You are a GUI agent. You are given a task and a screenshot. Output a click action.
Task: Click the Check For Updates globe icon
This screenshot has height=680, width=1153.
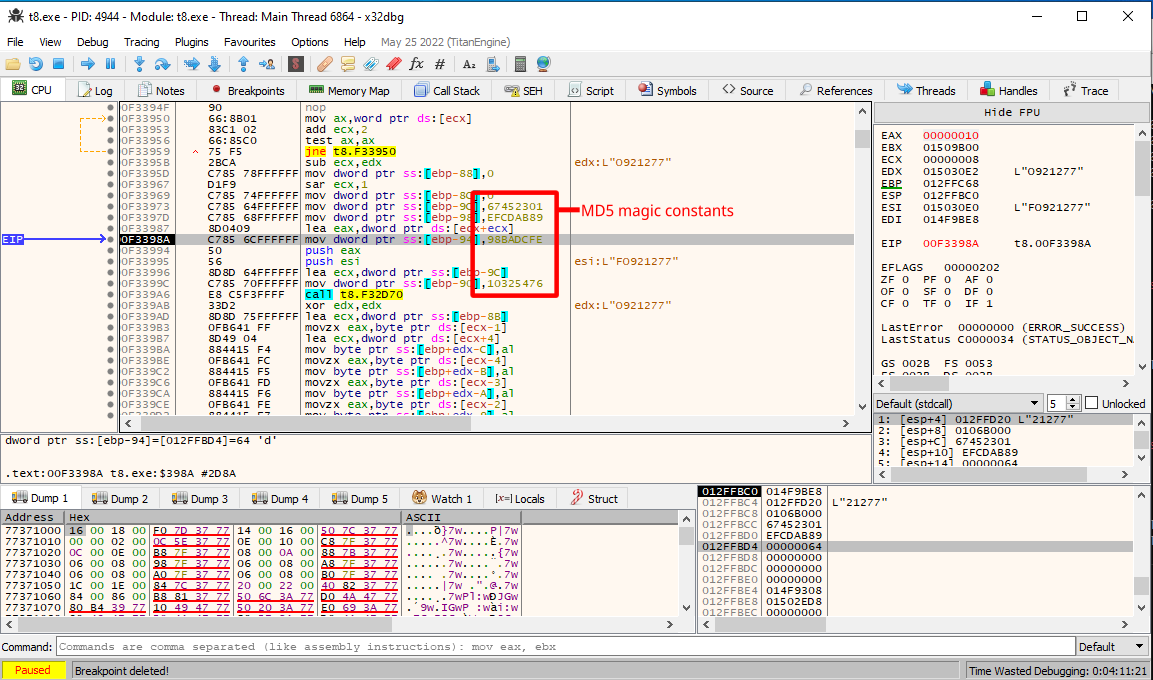coord(543,64)
